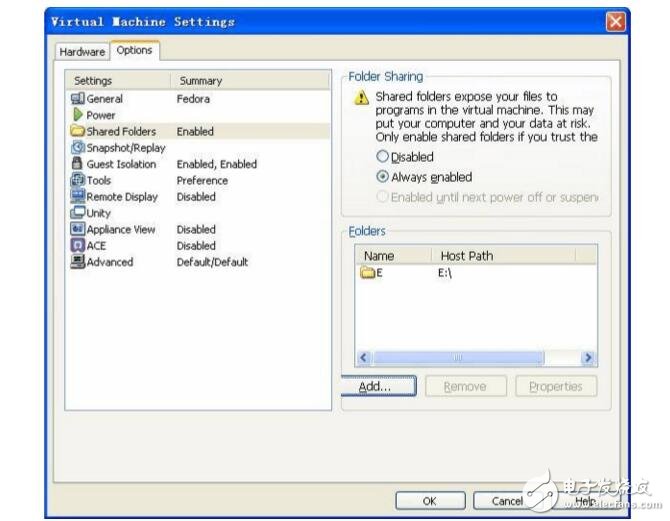The width and height of the screenshot is (670, 521).
Task: Select the Tools settings icon
Action: (x=77, y=181)
